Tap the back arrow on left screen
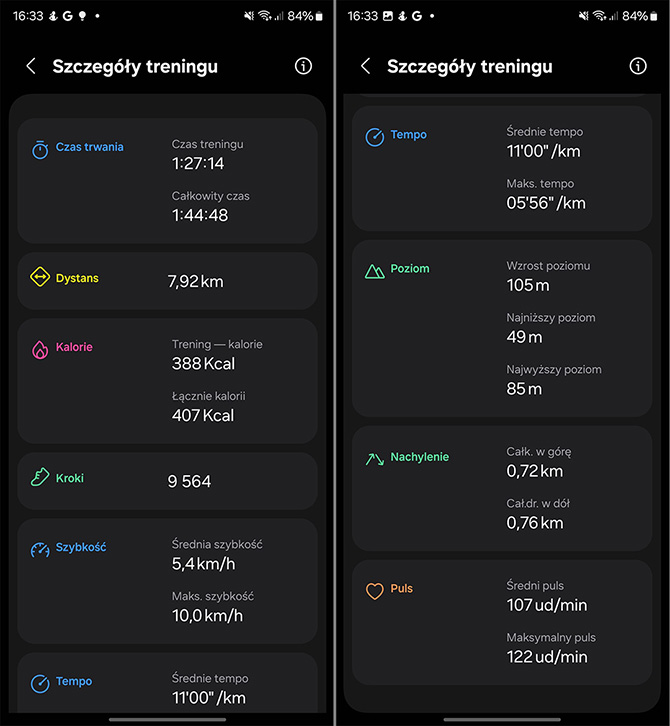 (31, 66)
